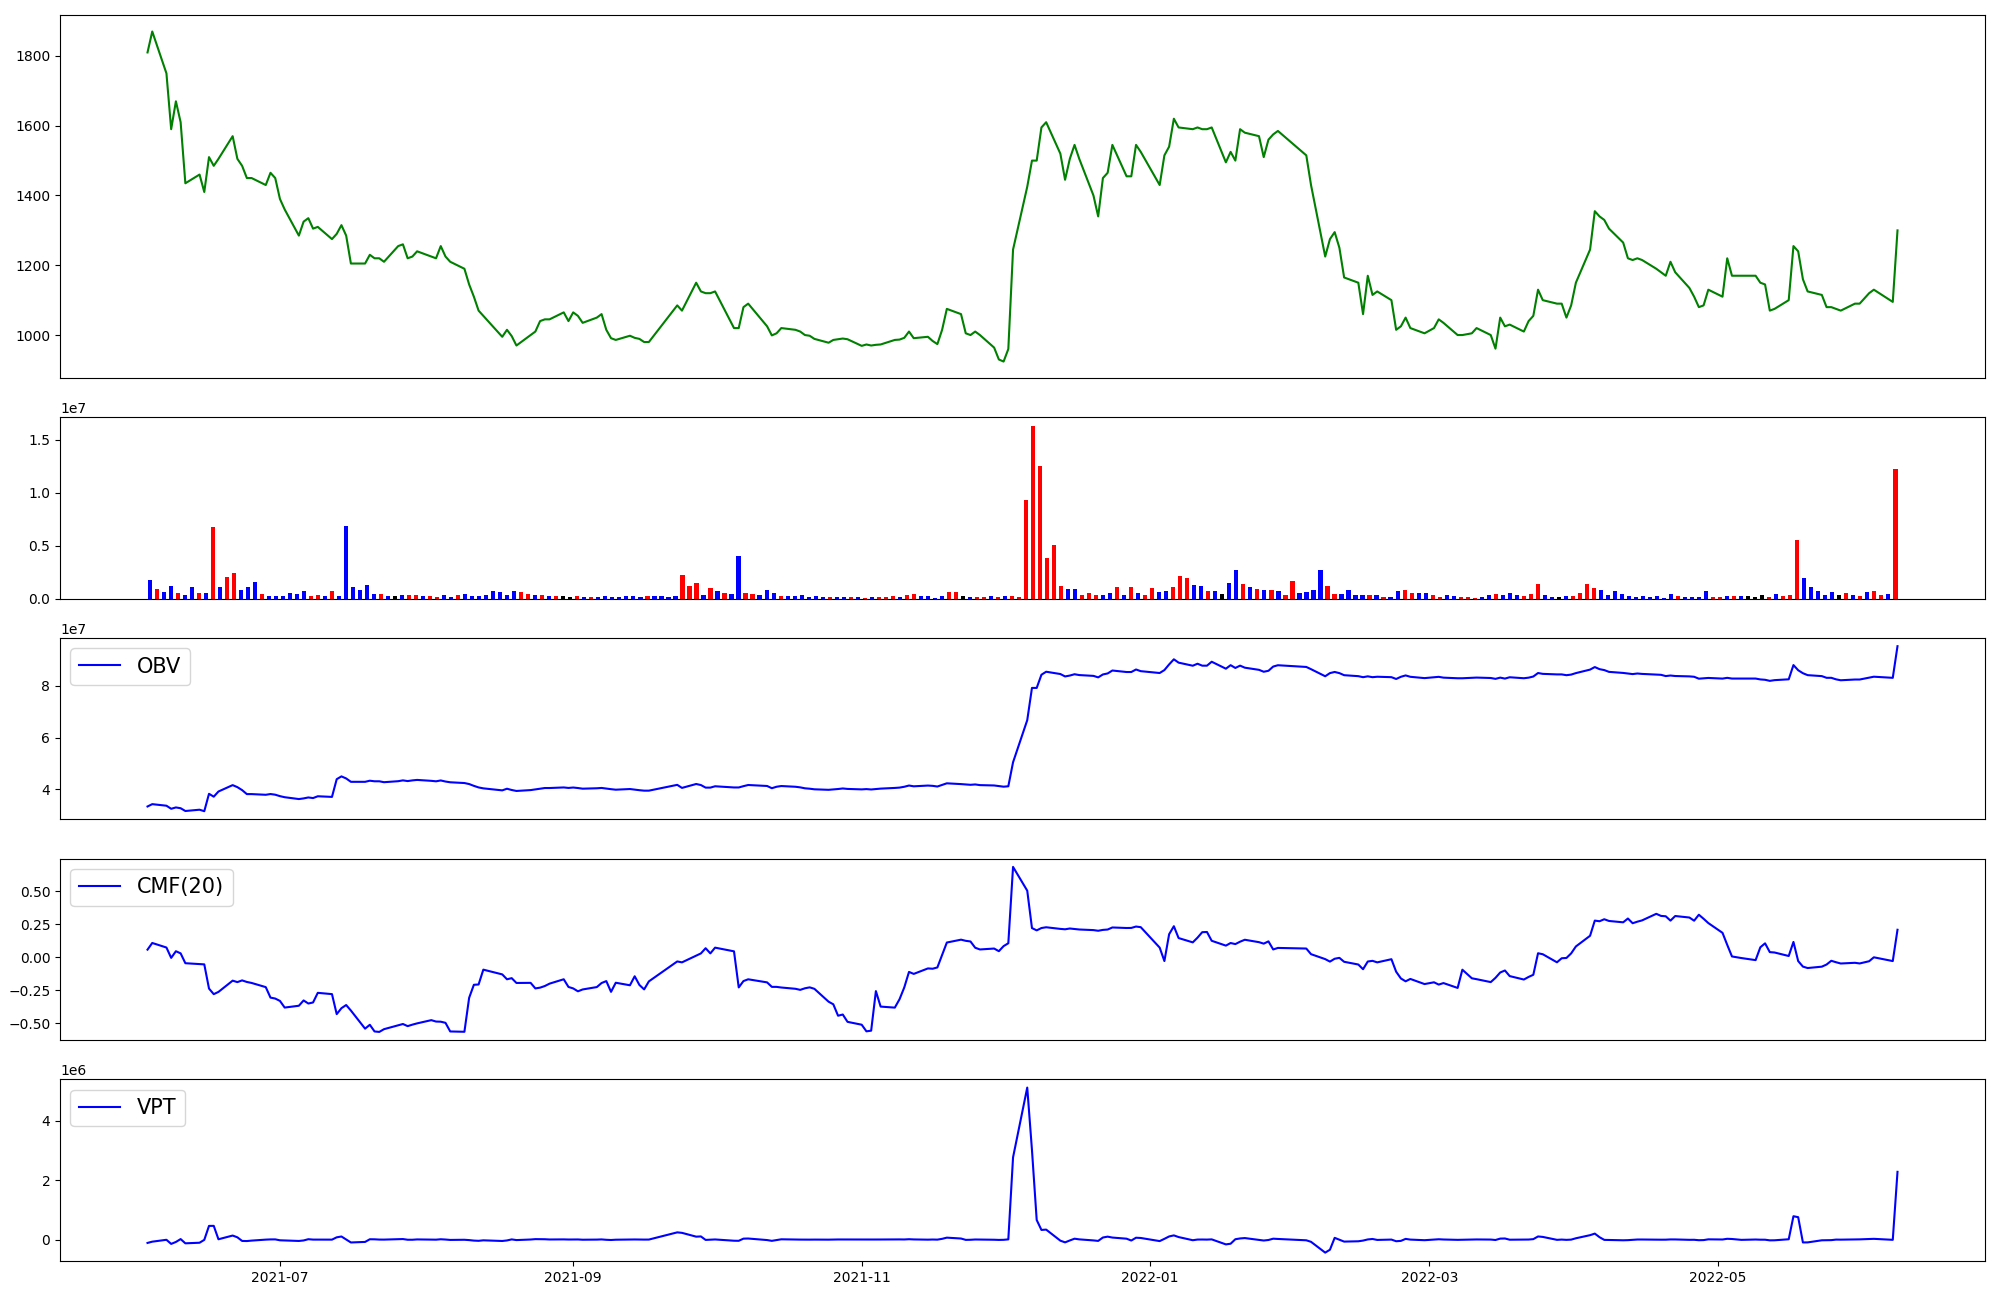Click the 1800 price axis tick label
Image resolution: width=2000 pixels, height=1300 pixels.
33,56
